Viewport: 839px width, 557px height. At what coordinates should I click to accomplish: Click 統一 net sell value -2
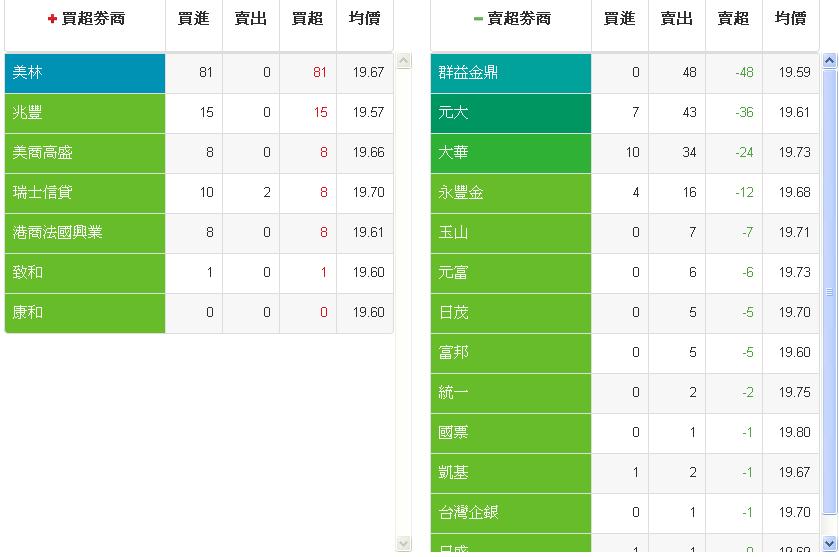[x=748, y=392]
